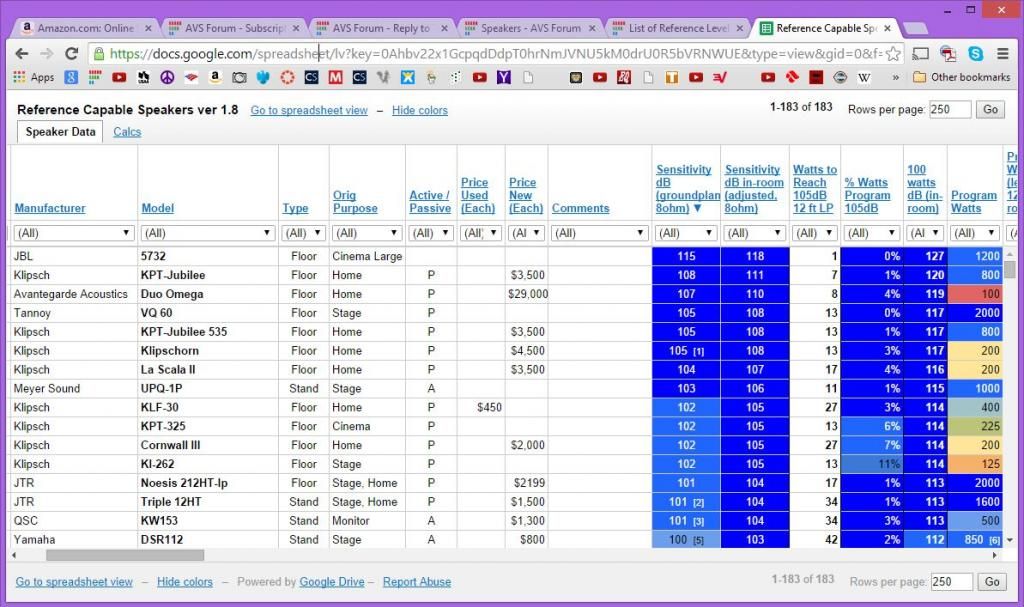1024x607 pixels.
Task: Click the Google Drive link in the footer
Action: coord(332,582)
